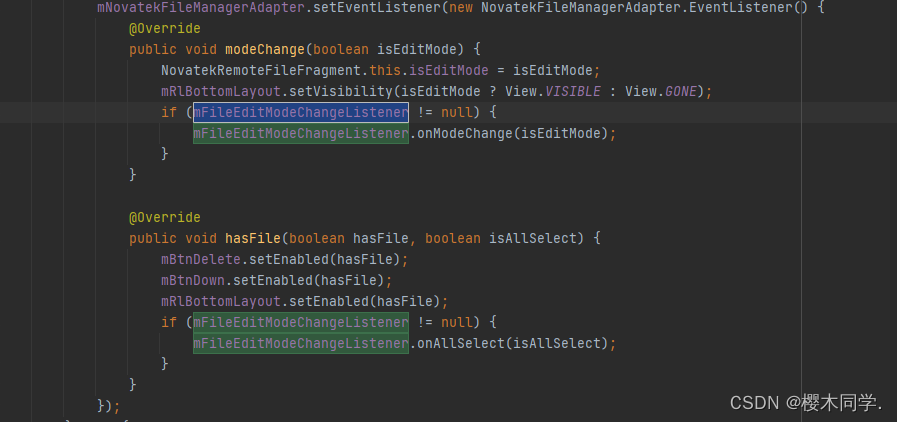Click setEnabled after mRlBottomLayout
The height and width of the screenshot is (422, 897).
(328, 301)
